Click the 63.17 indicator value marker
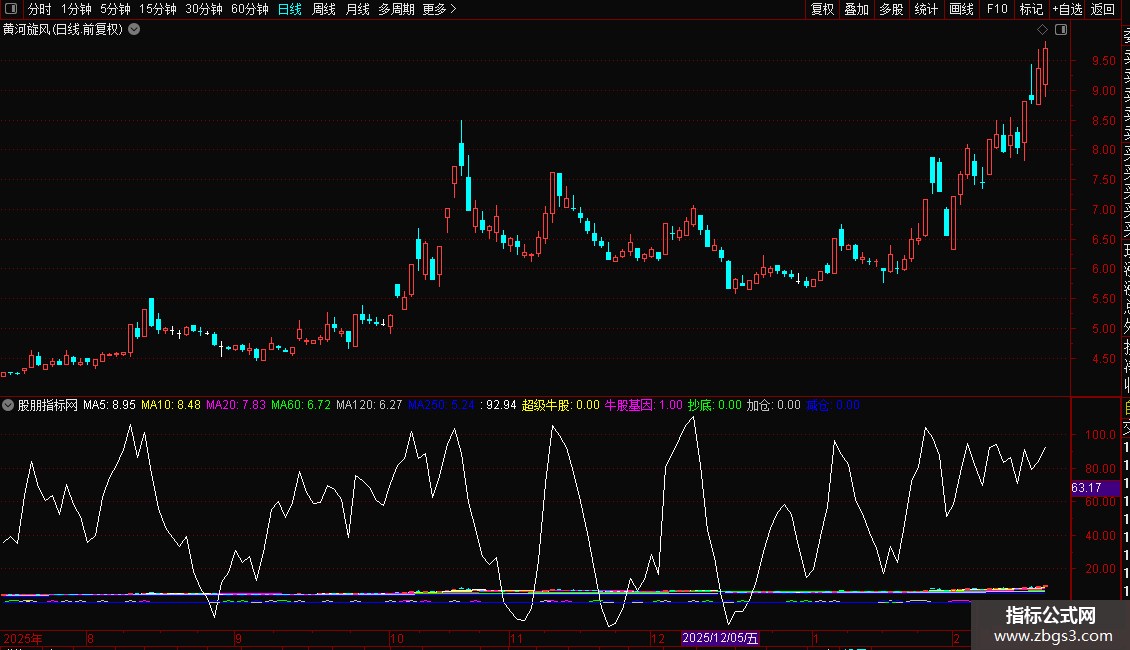Screen dimensions: 1130x650 [x=1095, y=488]
